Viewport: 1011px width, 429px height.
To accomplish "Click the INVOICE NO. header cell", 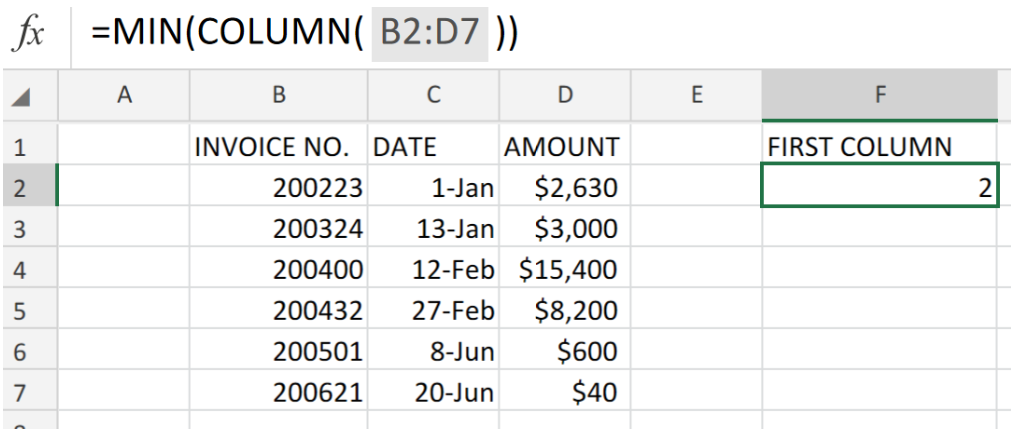I will (279, 145).
